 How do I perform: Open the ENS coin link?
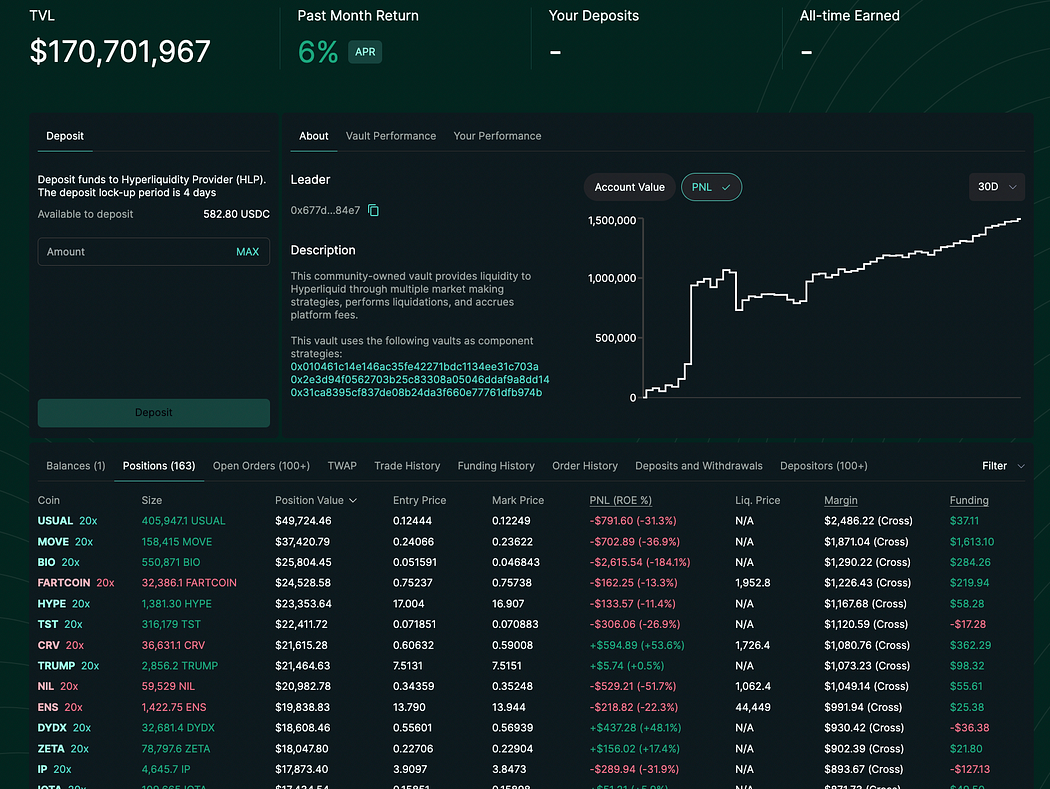point(48,707)
